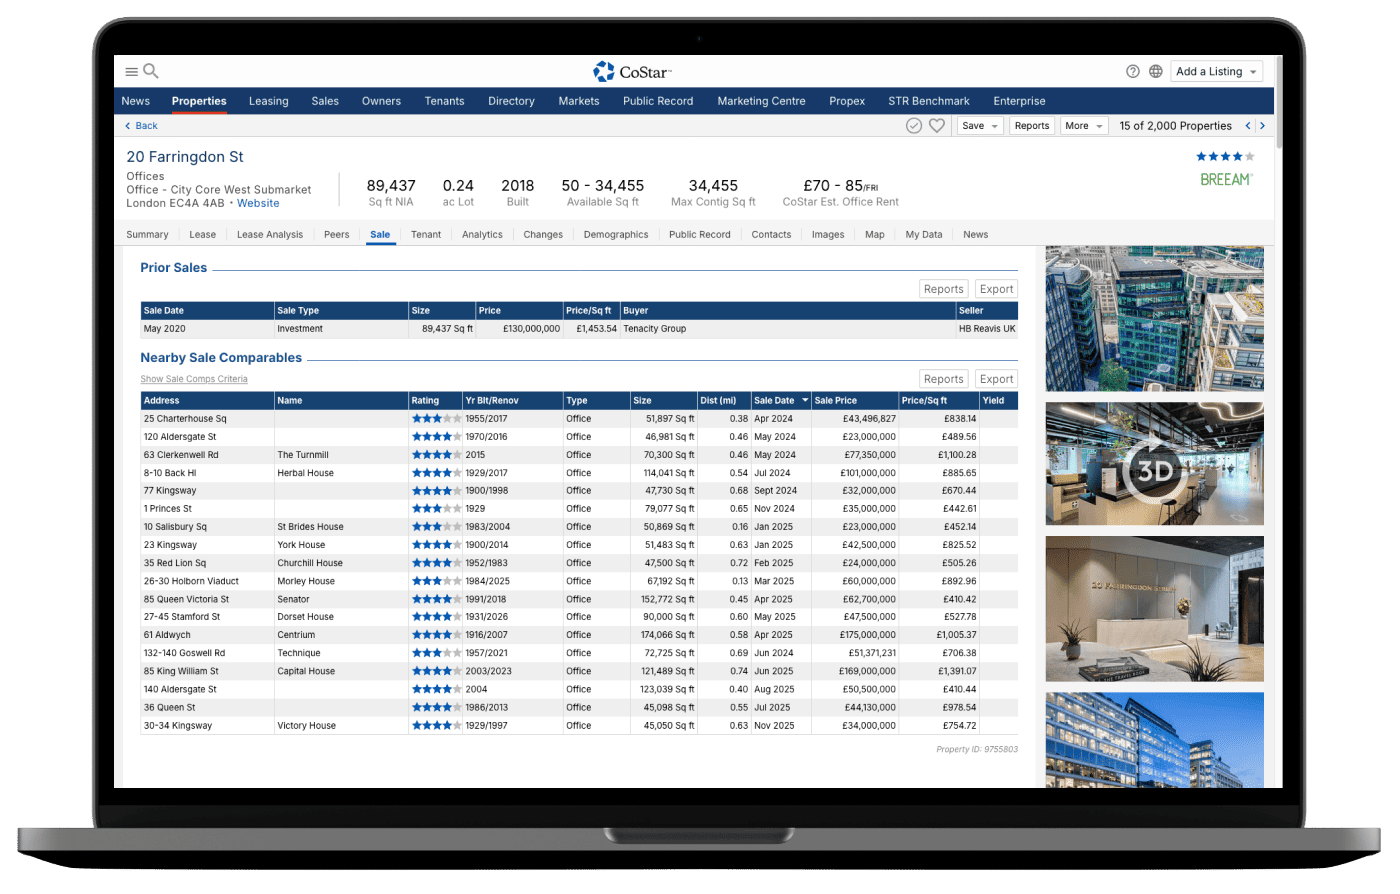Click the globe language icon

[1155, 71]
